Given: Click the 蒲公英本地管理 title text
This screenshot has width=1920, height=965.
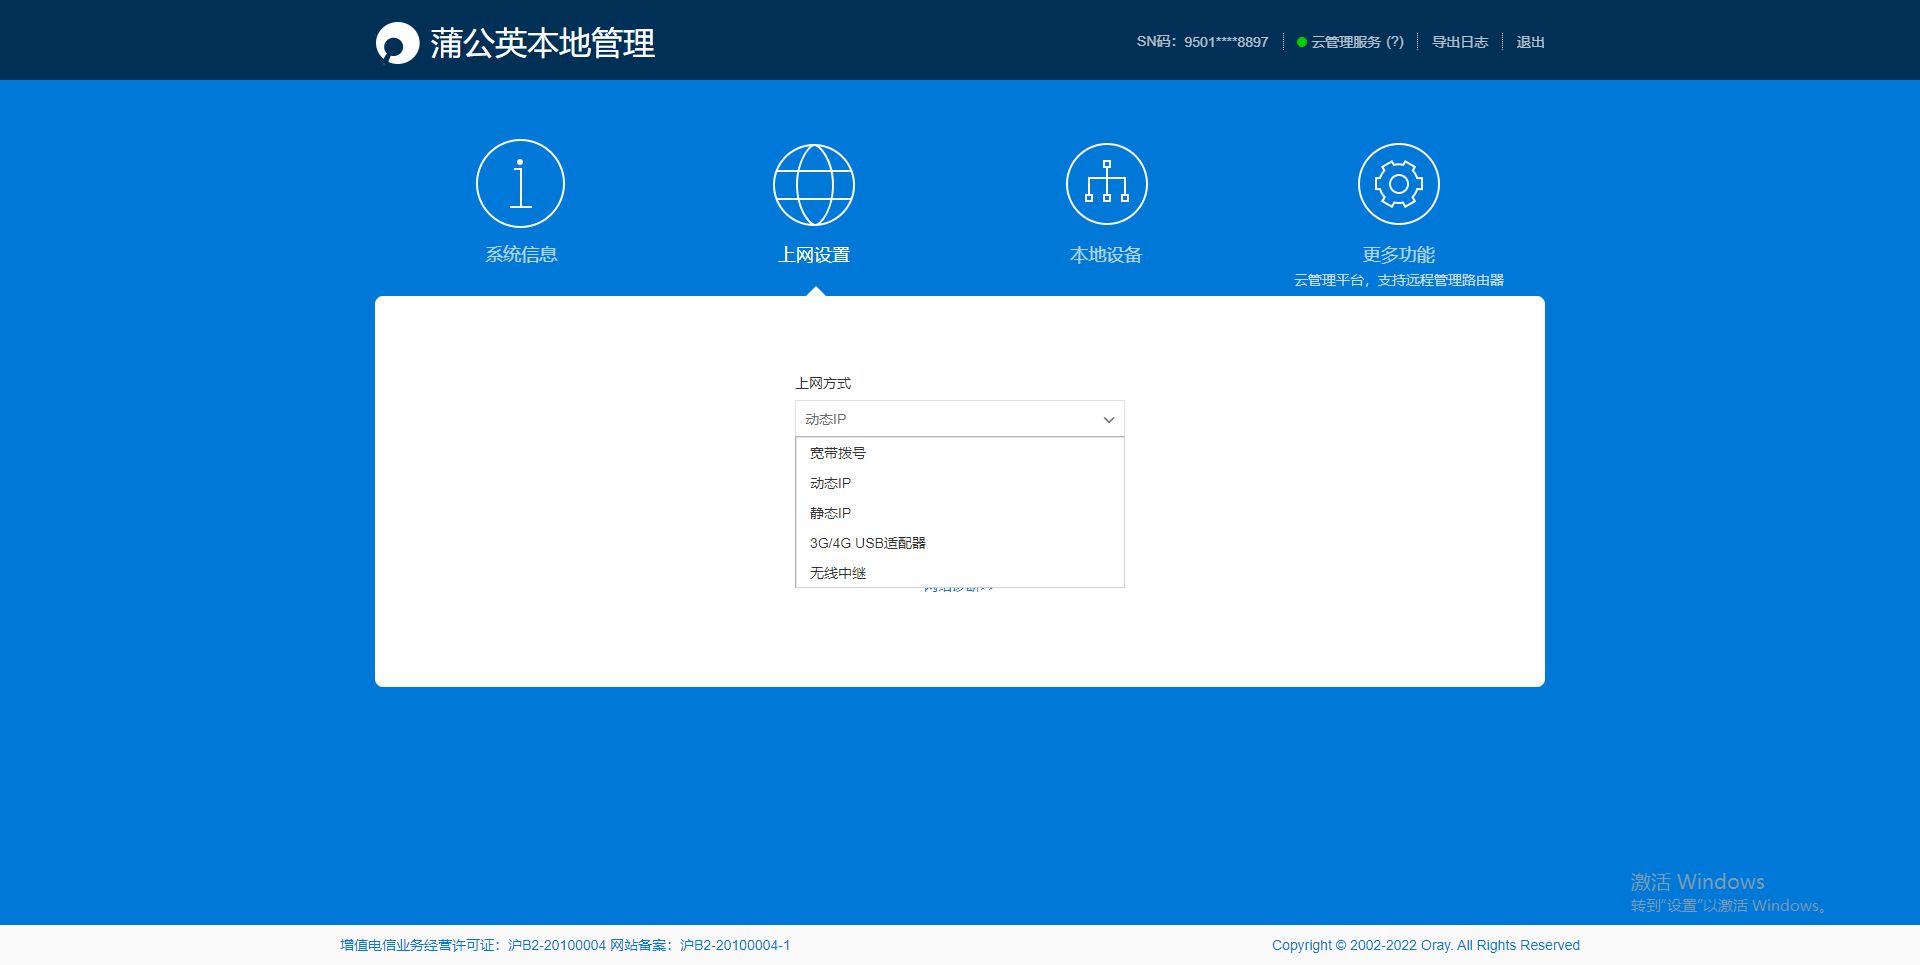Looking at the screenshot, I should (542, 43).
